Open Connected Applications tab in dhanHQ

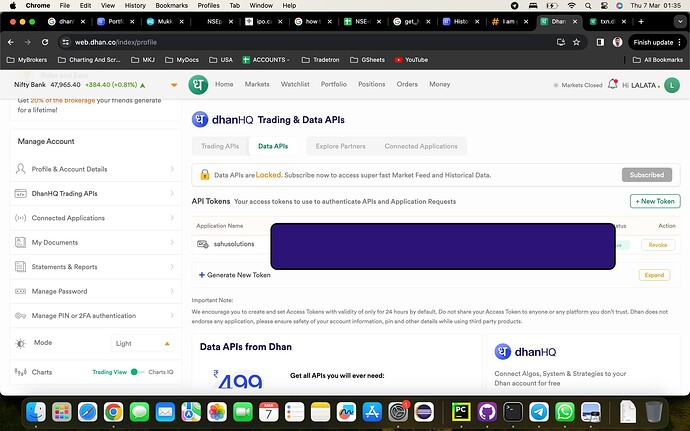421,146
